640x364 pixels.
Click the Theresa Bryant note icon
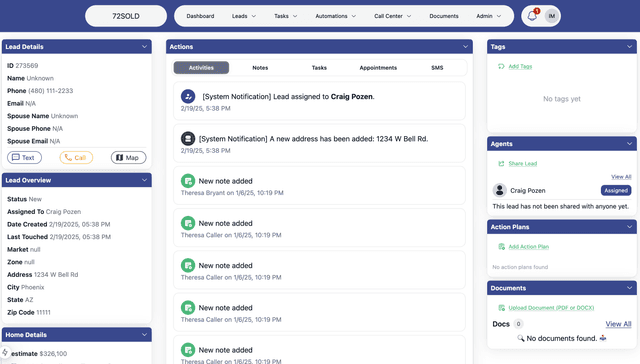[188, 181]
